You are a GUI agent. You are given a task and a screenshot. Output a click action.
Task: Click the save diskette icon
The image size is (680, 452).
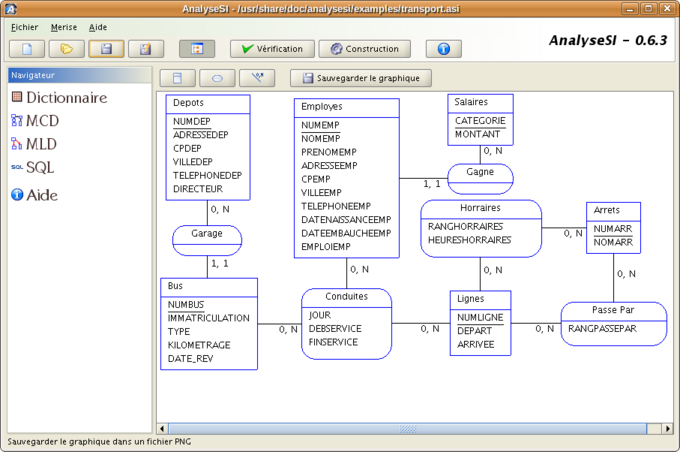106,48
